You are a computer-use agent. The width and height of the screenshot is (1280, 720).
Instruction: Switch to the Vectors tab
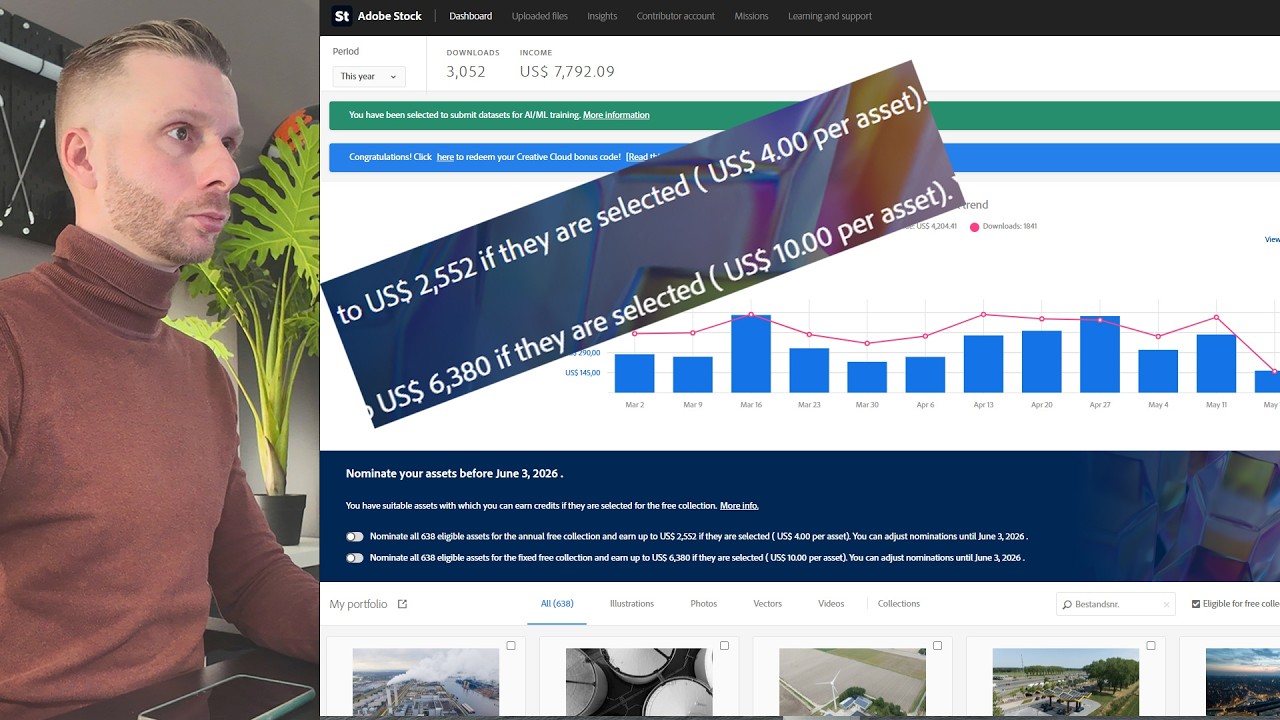tap(767, 604)
